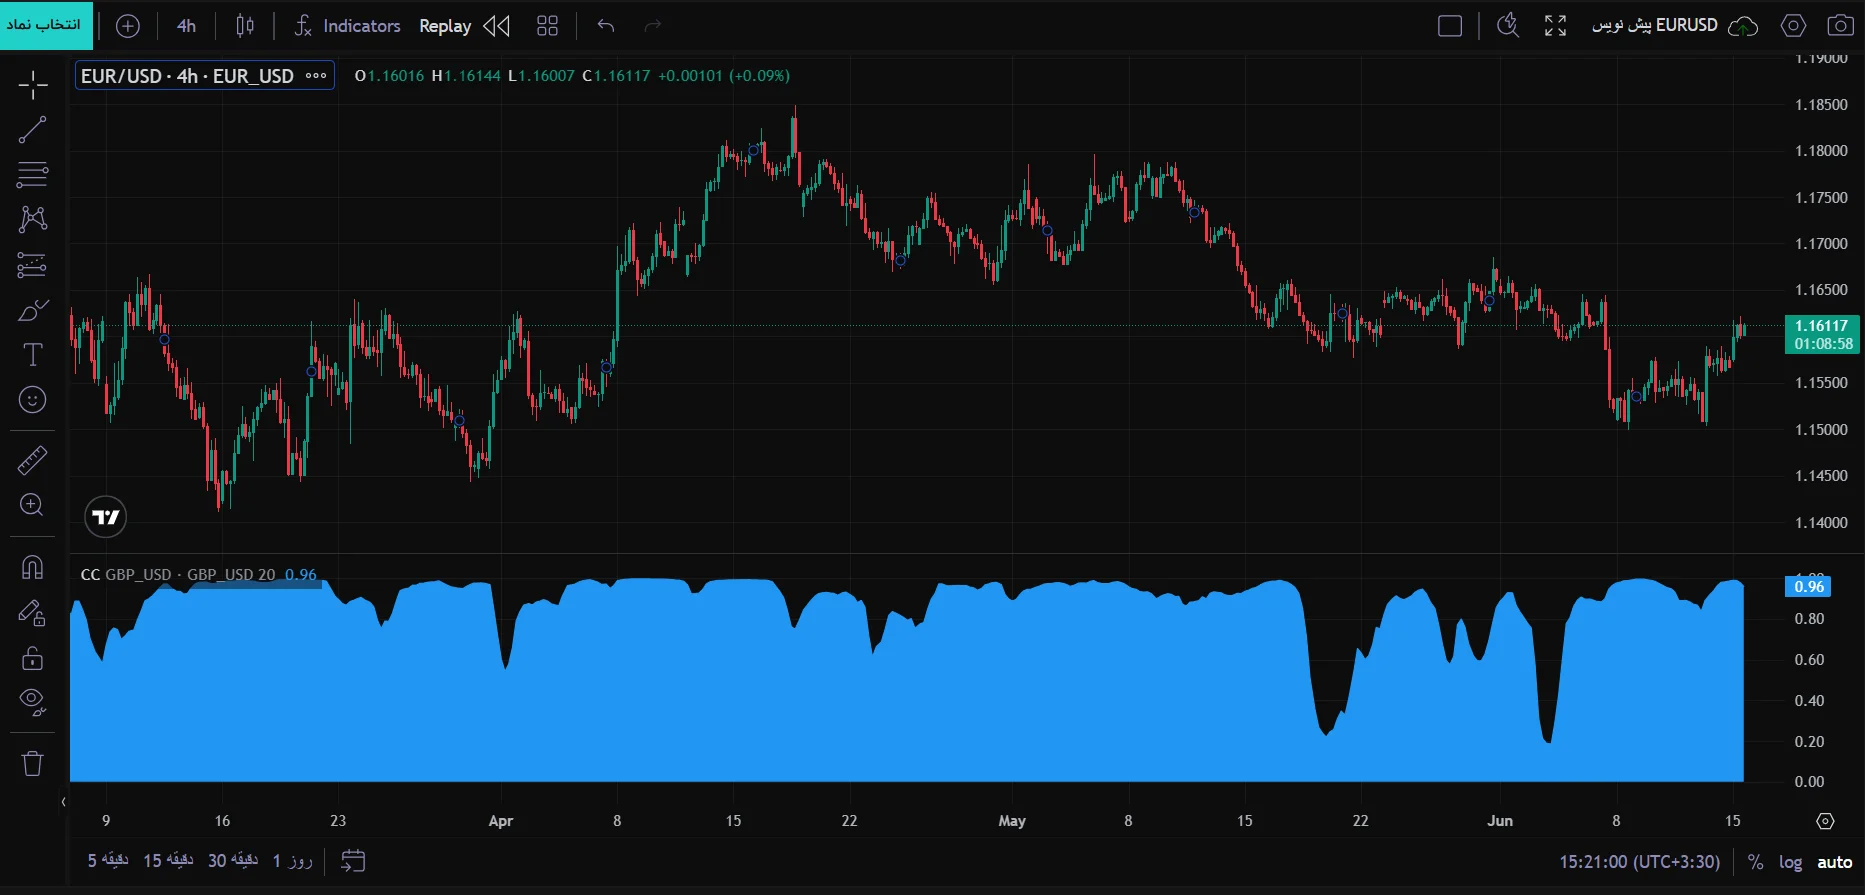Select the Text annotation tool
The height and width of the screenshot is (895, 1865).
point(33,355)
